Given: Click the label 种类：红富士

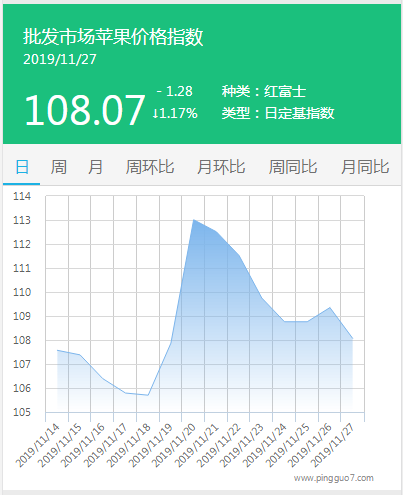Looking at the screenshot, I should tap(264, 91).
